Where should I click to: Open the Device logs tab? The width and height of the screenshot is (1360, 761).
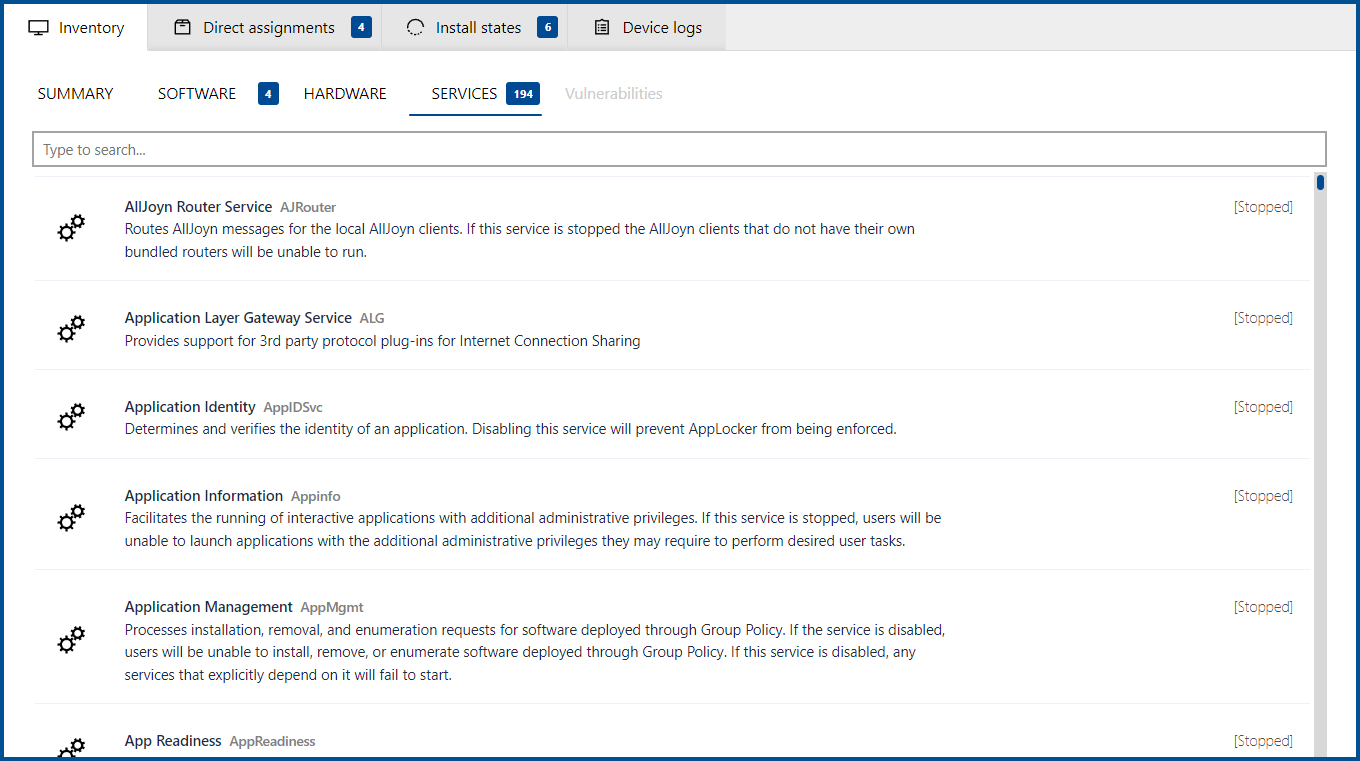pos(661,28)
